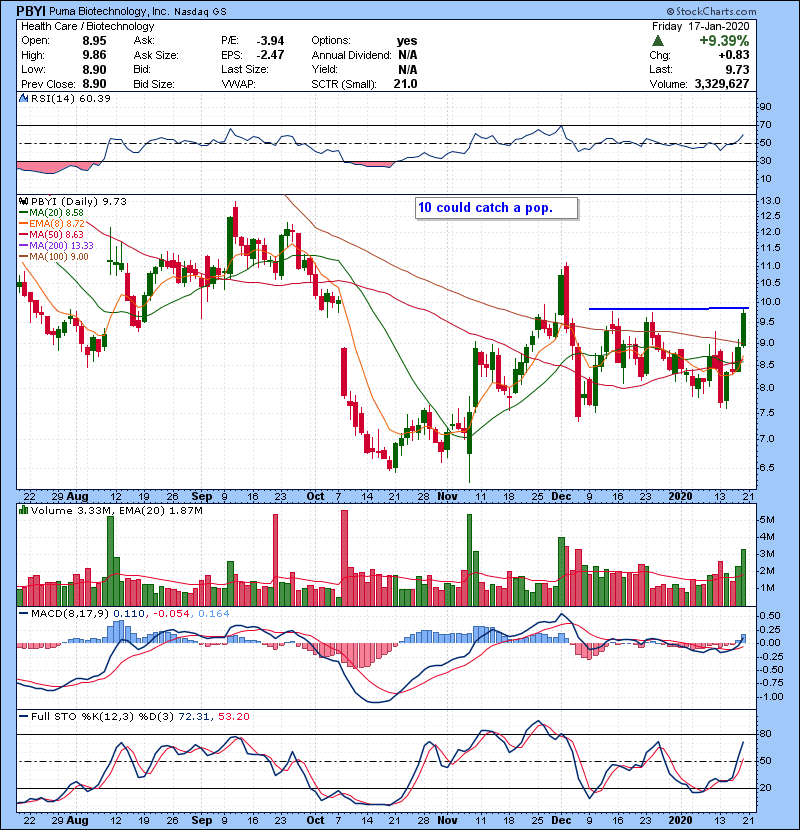Click the EPS value -2.47
800x830 pixels.
pos(271,55)
